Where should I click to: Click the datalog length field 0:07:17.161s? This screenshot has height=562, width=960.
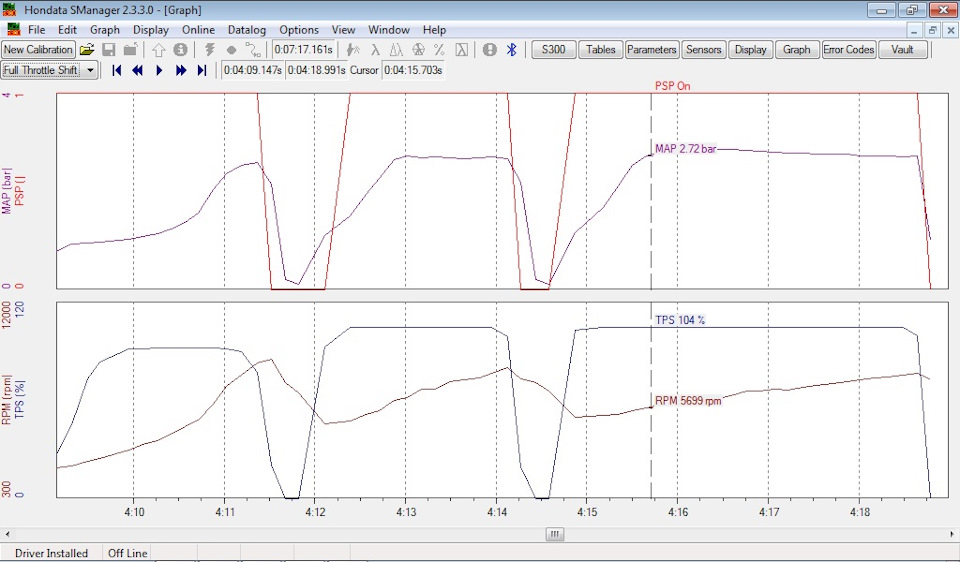(x=304, y=50)
